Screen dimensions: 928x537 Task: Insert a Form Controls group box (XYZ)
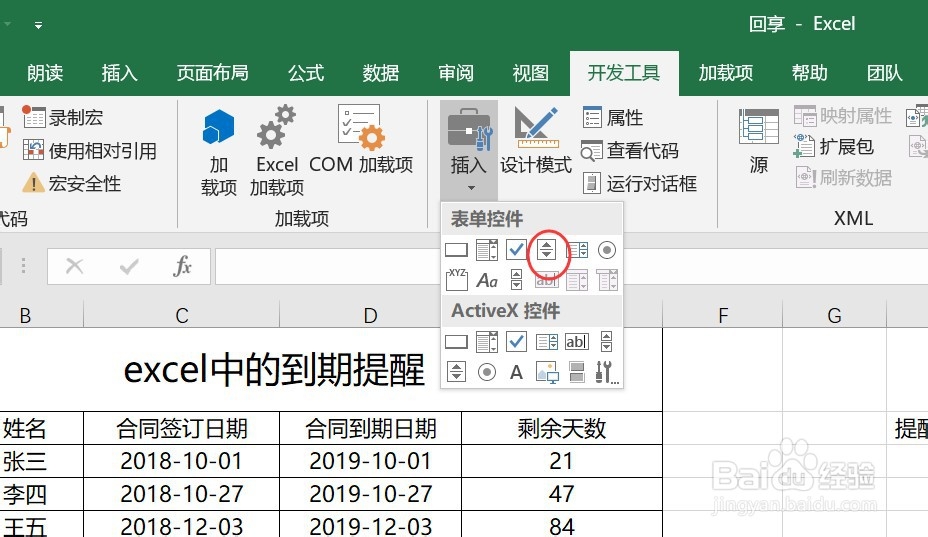(x=456, y=280)
